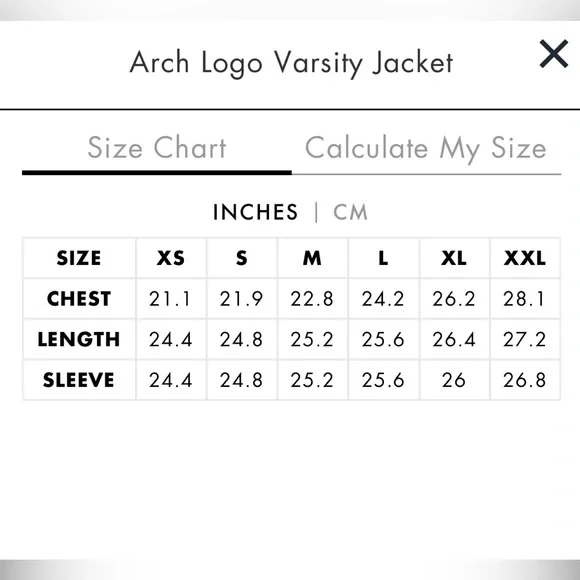Click the S size column header
The image size is (580, 580).
click(242, 258)
